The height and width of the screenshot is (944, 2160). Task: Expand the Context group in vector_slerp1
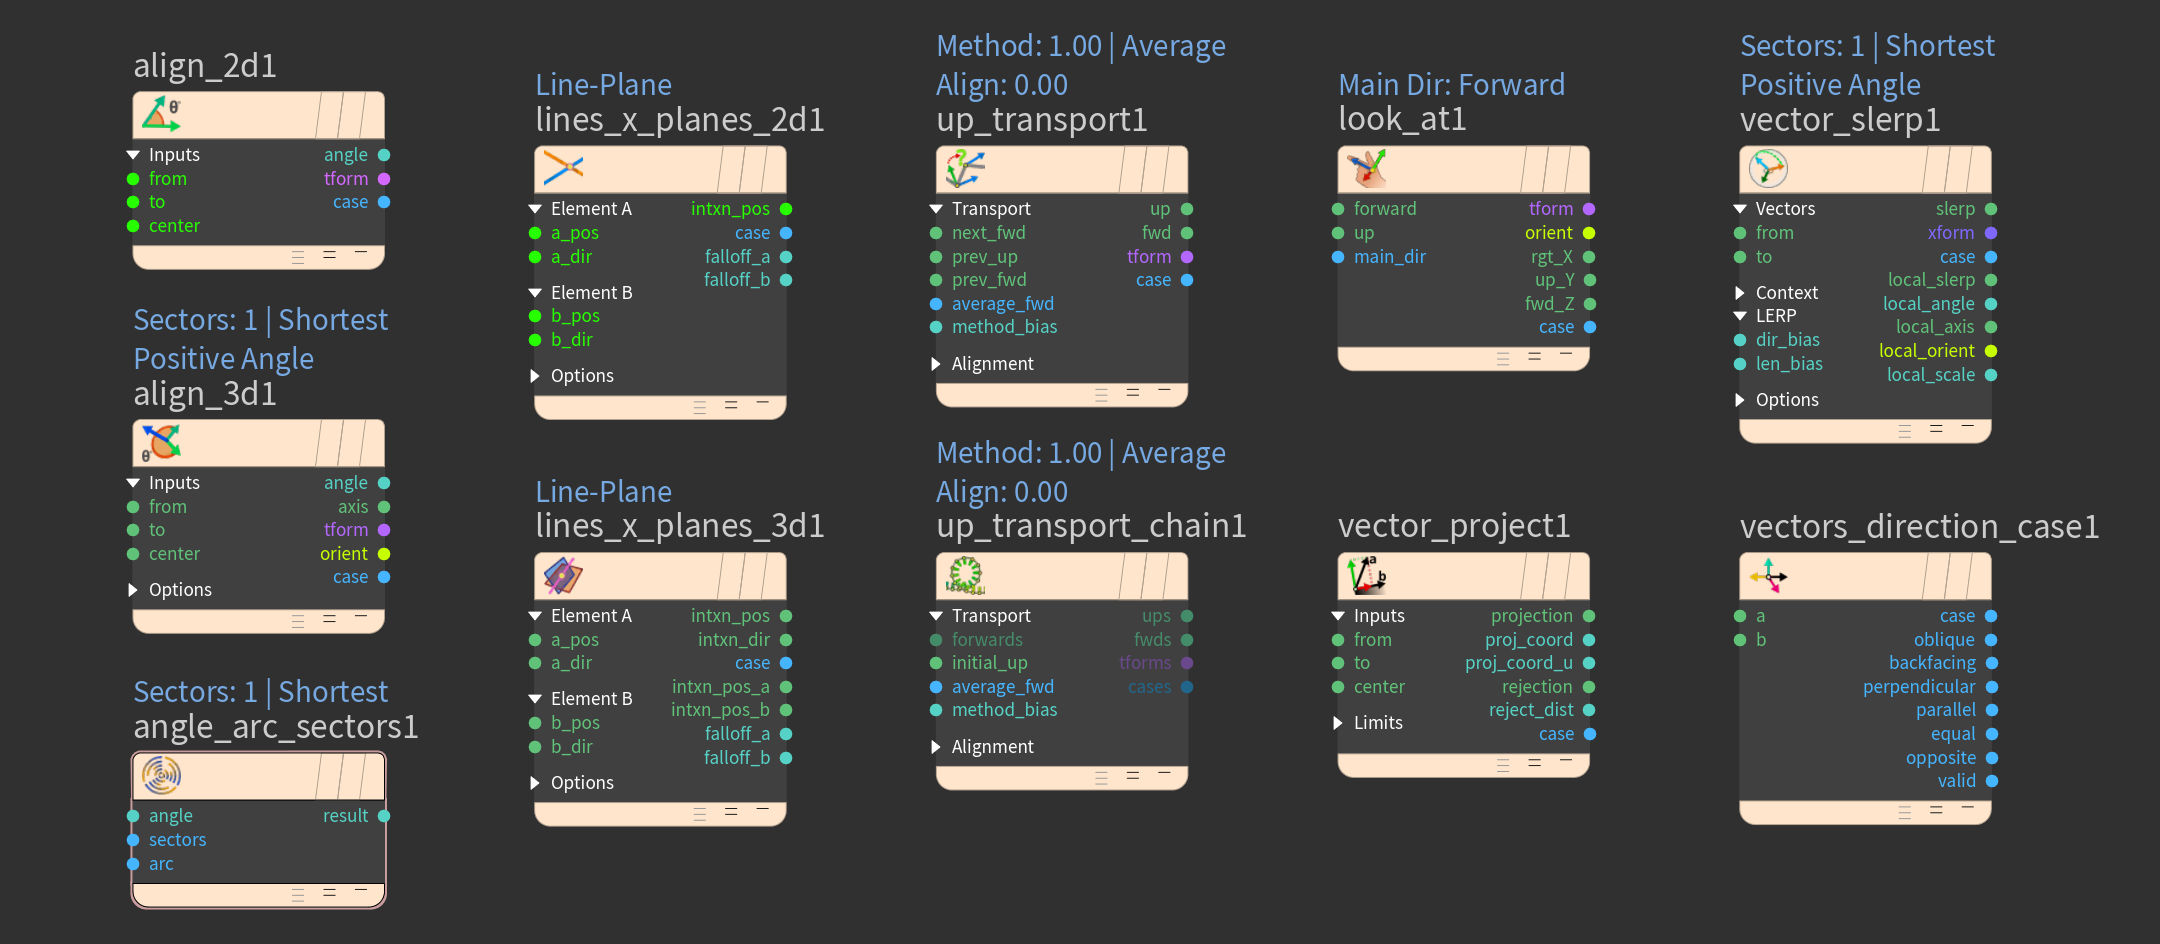coord(1740,293)
